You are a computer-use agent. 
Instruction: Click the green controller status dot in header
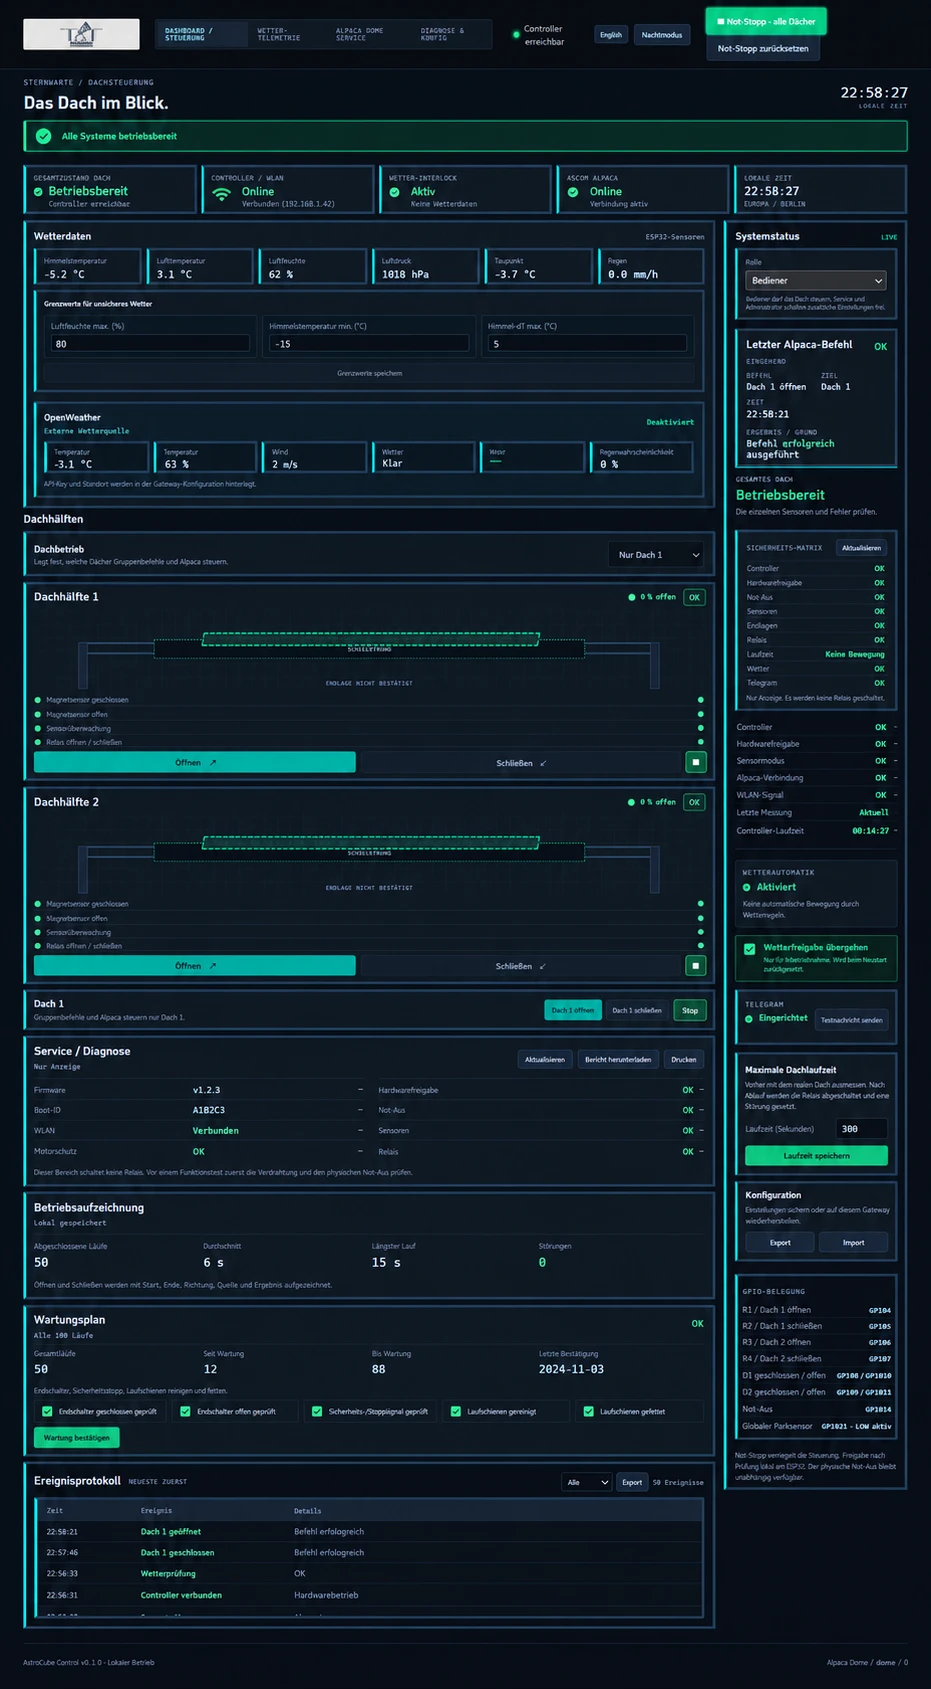coord(516,35)
